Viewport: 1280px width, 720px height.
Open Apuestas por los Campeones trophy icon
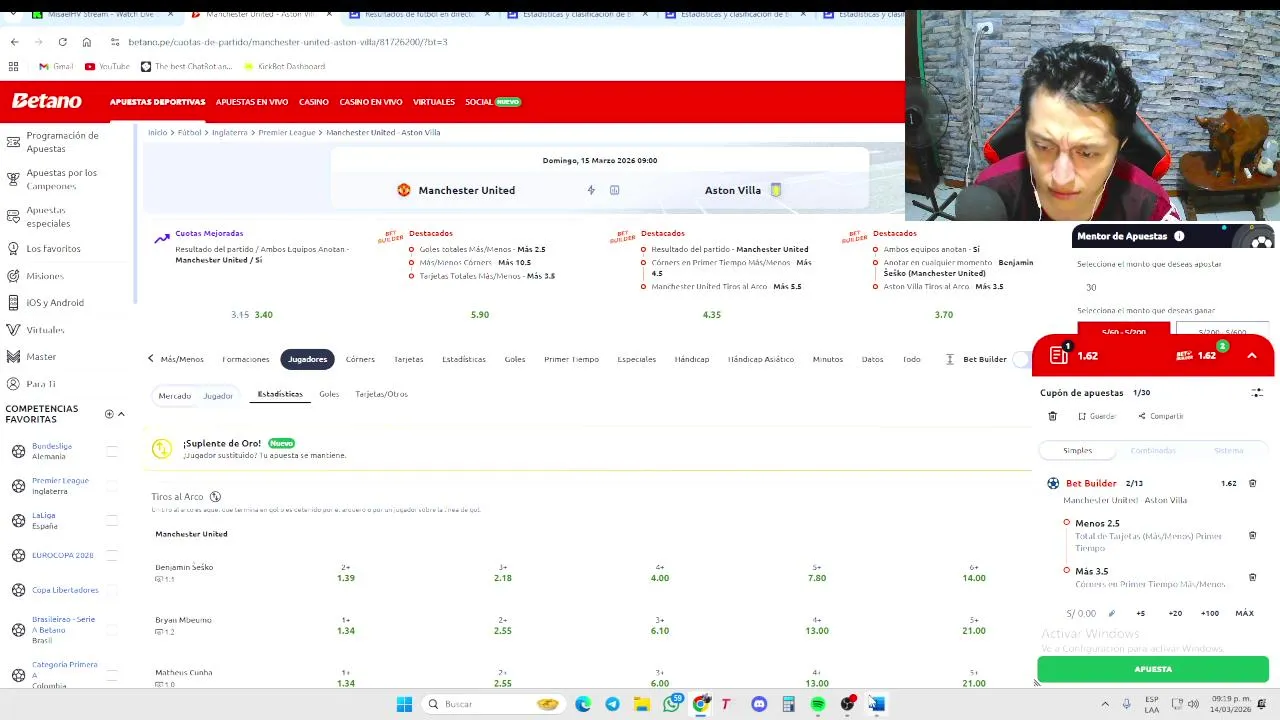point(13,179)
